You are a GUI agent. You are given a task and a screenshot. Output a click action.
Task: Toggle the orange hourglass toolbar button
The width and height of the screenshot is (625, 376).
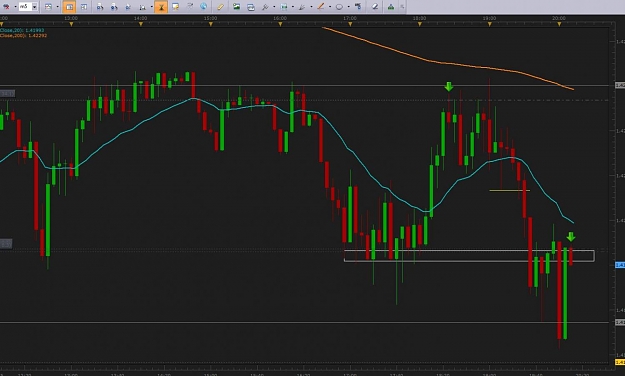pos(161,6)
